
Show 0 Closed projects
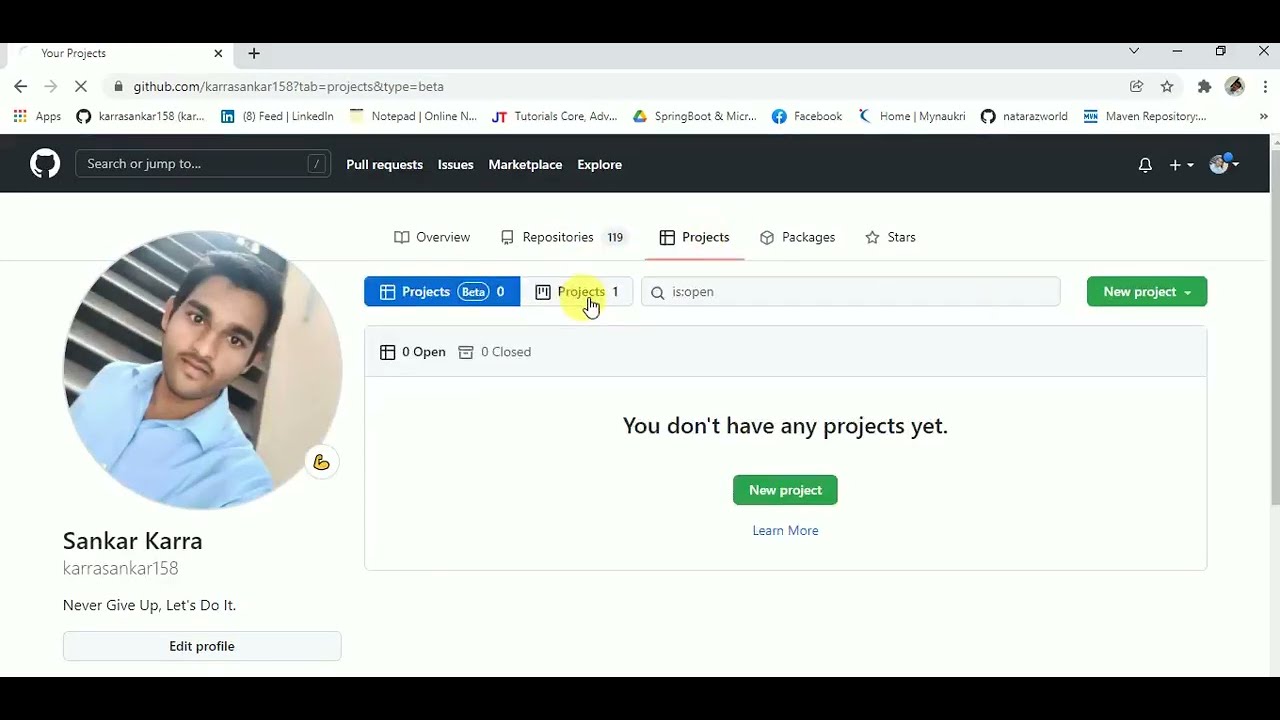[x=495, y=352]
